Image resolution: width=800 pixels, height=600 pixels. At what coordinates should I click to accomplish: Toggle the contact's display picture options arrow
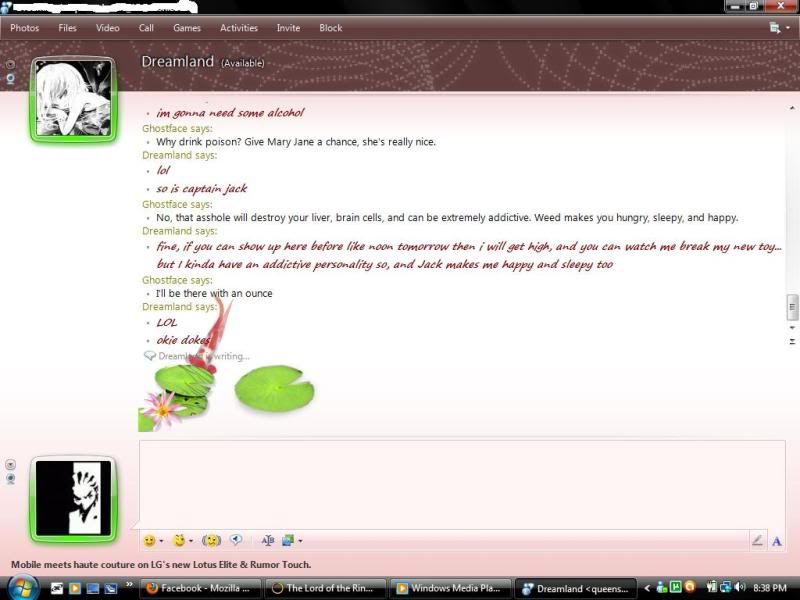coord(11,63)
